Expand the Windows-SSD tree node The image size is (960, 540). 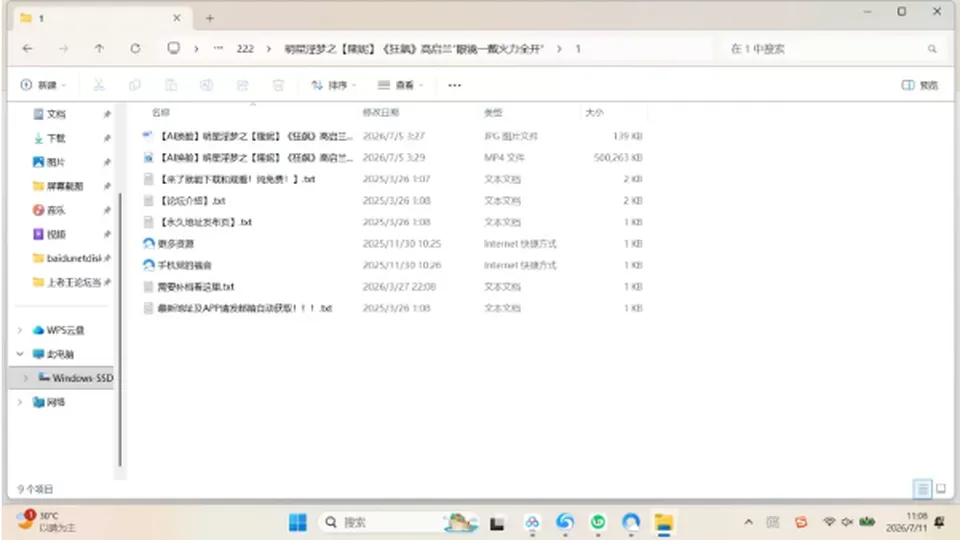tap(25, 378)
